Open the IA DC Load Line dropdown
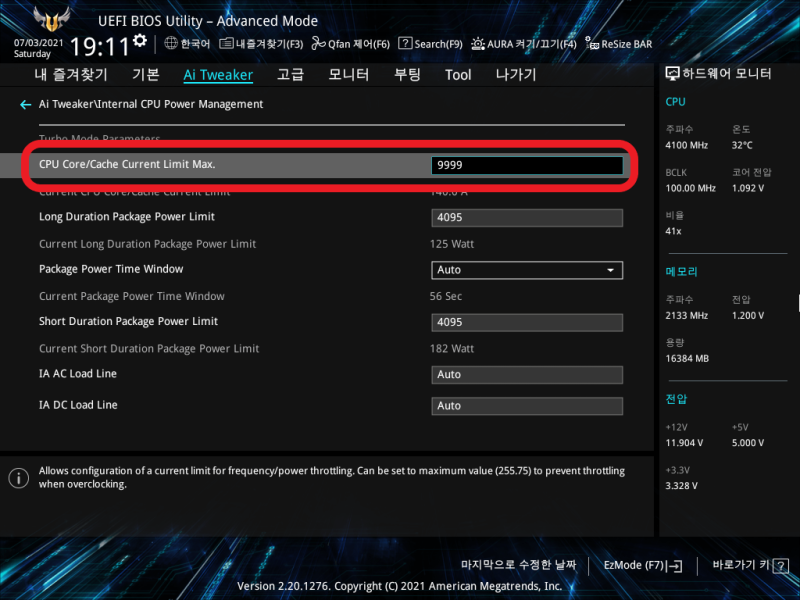Viewport: 800px width, 600px height. (x=527, y=405)
